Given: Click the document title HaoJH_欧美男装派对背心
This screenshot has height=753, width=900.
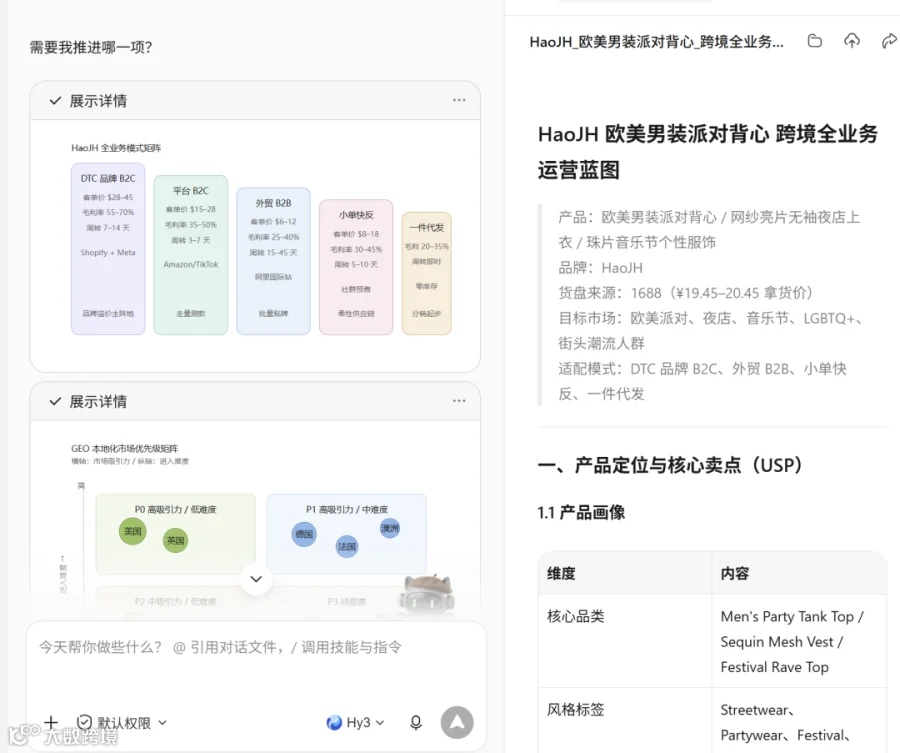Looking at the screenshot, I should [656, 42].
